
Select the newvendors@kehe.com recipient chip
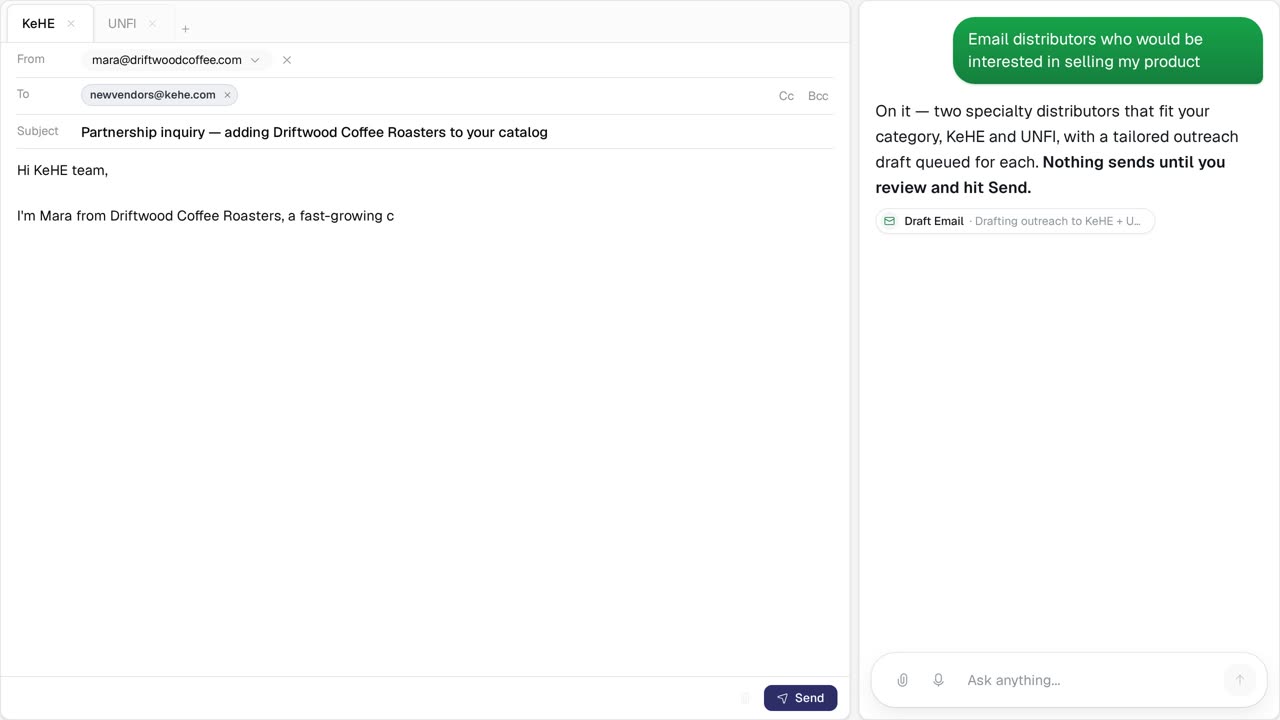(159, 95)
